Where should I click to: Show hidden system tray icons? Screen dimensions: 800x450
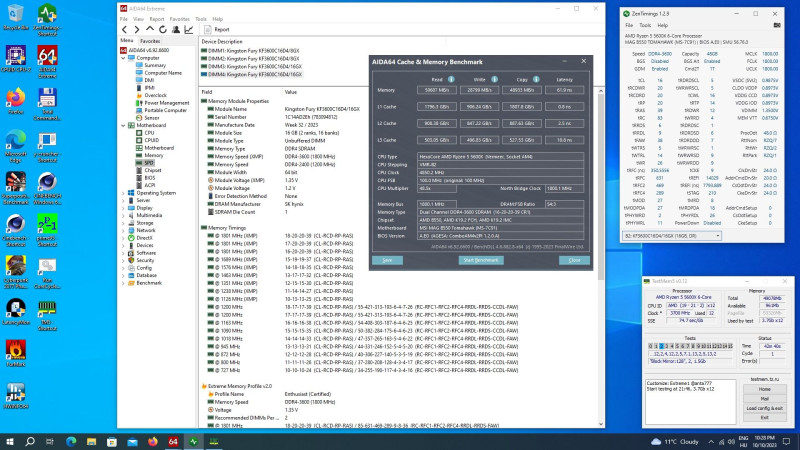[711, 441]
